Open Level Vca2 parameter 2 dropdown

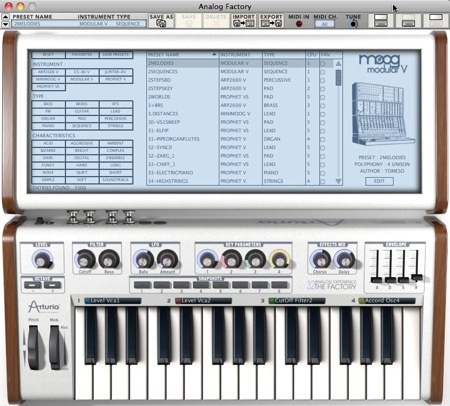coord(203,301)
